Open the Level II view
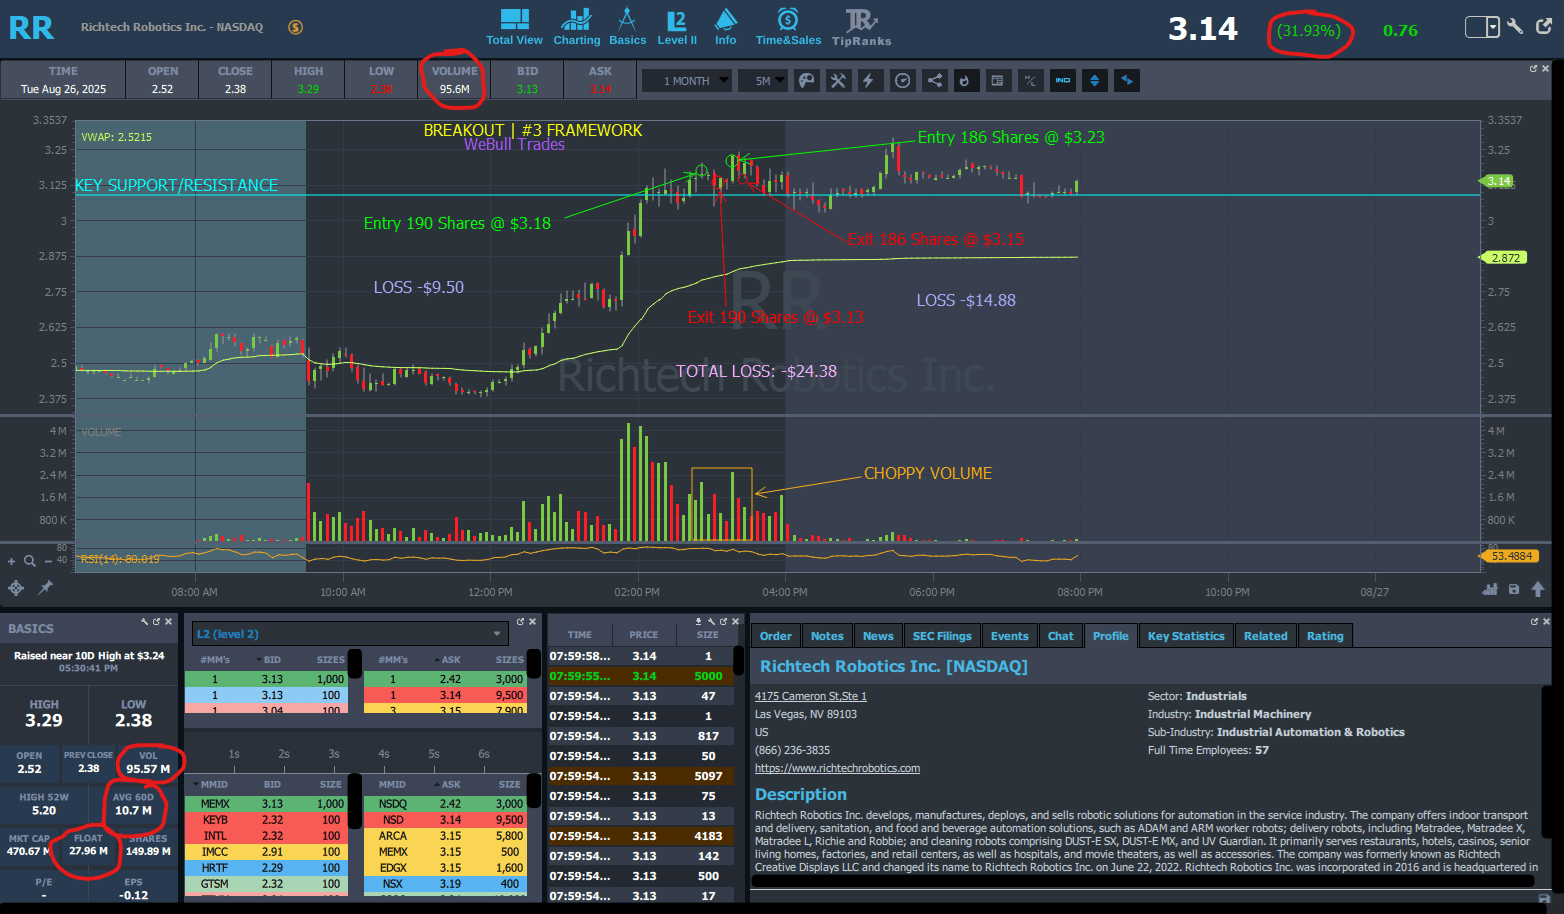 677,27
